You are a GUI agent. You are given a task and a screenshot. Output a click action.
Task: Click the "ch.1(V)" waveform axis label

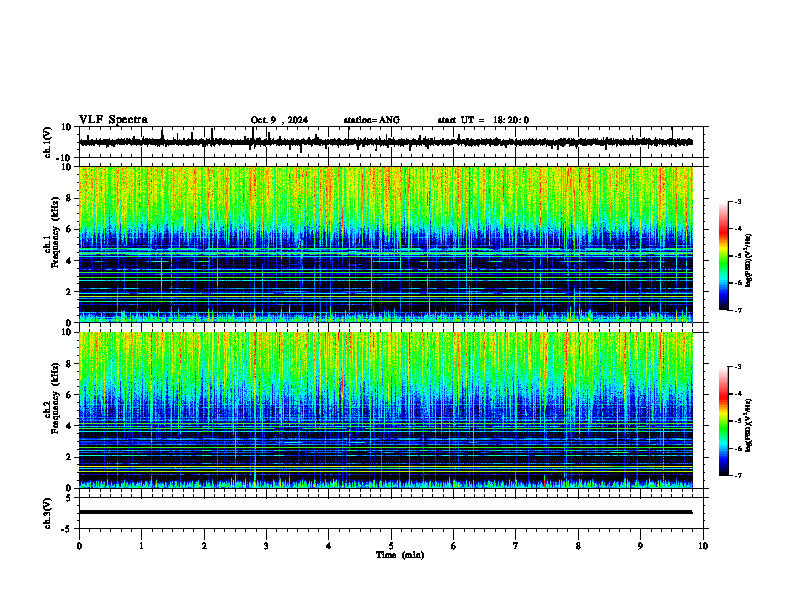(x=48, y=142)
